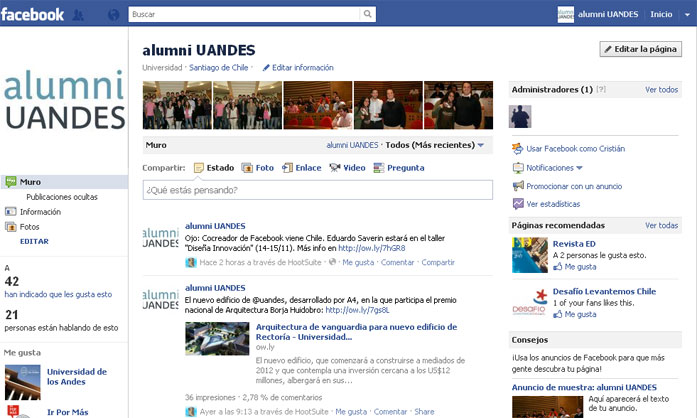Screen dimensions: 697x418
Task: Click Ver todos next to Administradores
Action: [x=661, y=89]
